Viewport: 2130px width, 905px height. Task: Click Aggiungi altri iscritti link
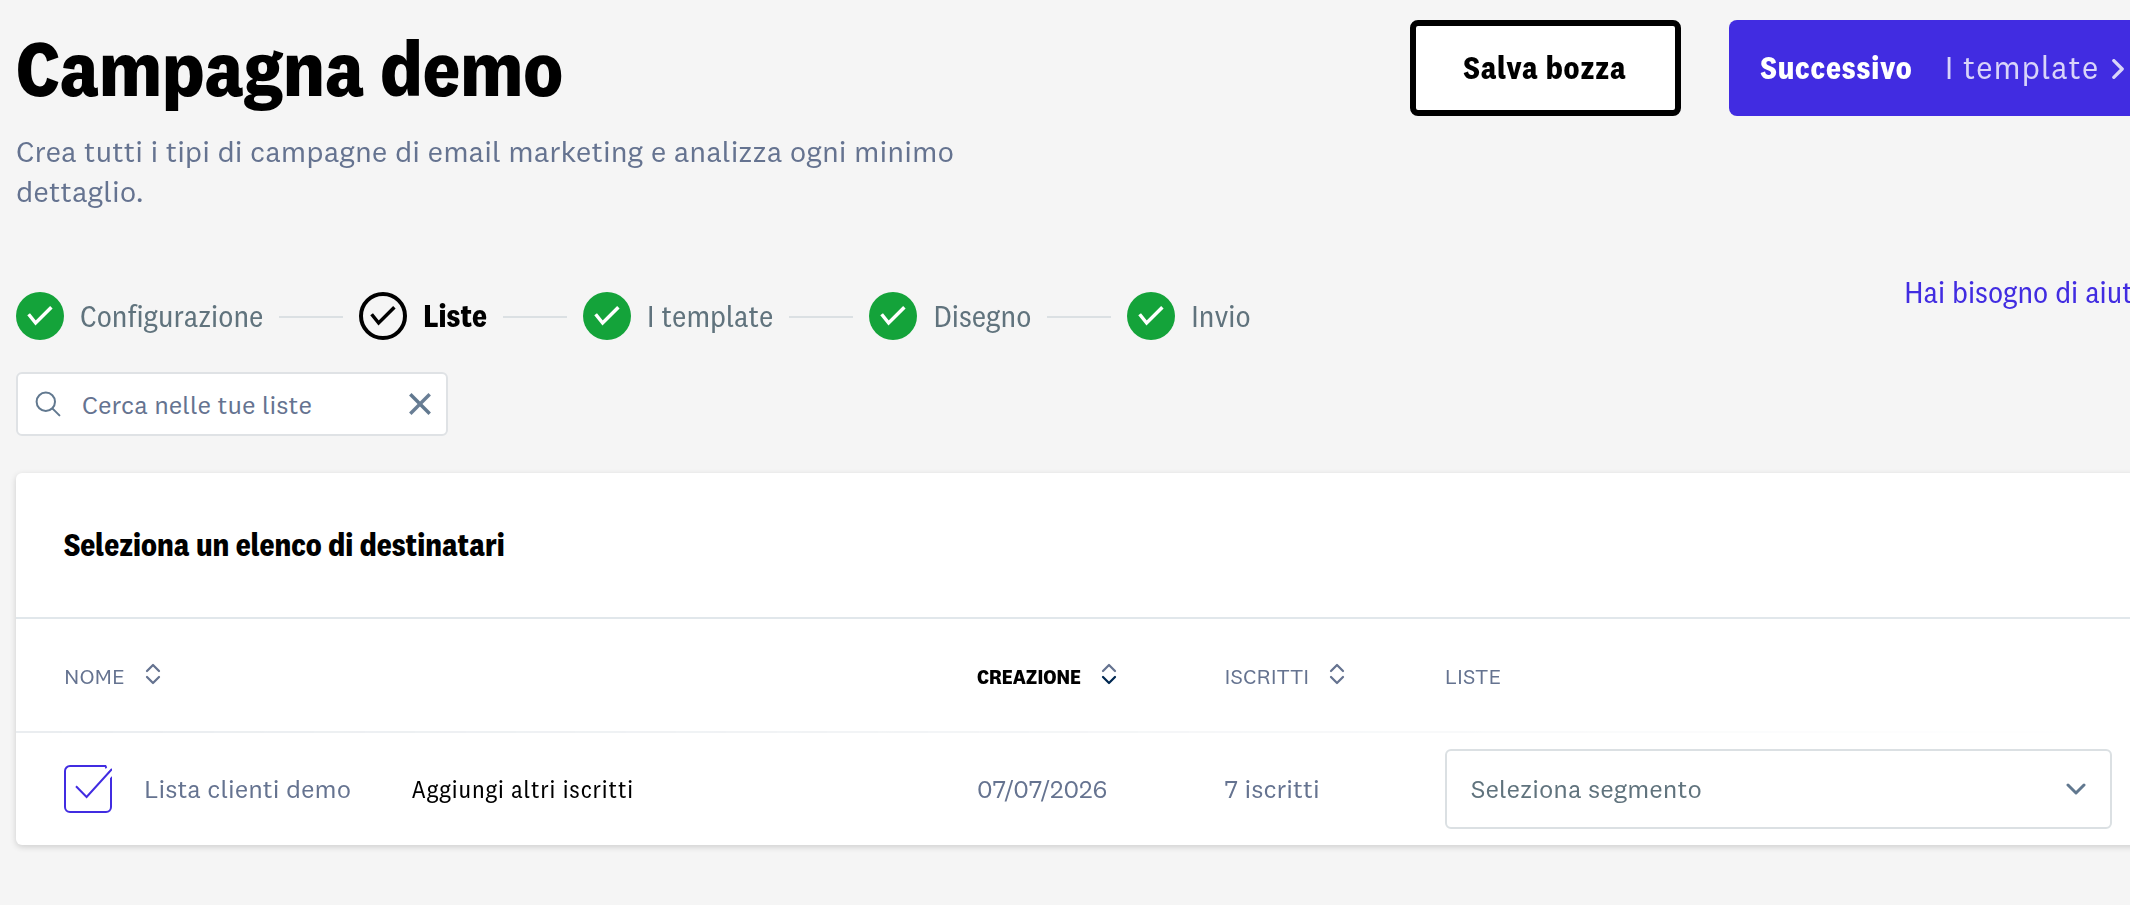[522, 790]
